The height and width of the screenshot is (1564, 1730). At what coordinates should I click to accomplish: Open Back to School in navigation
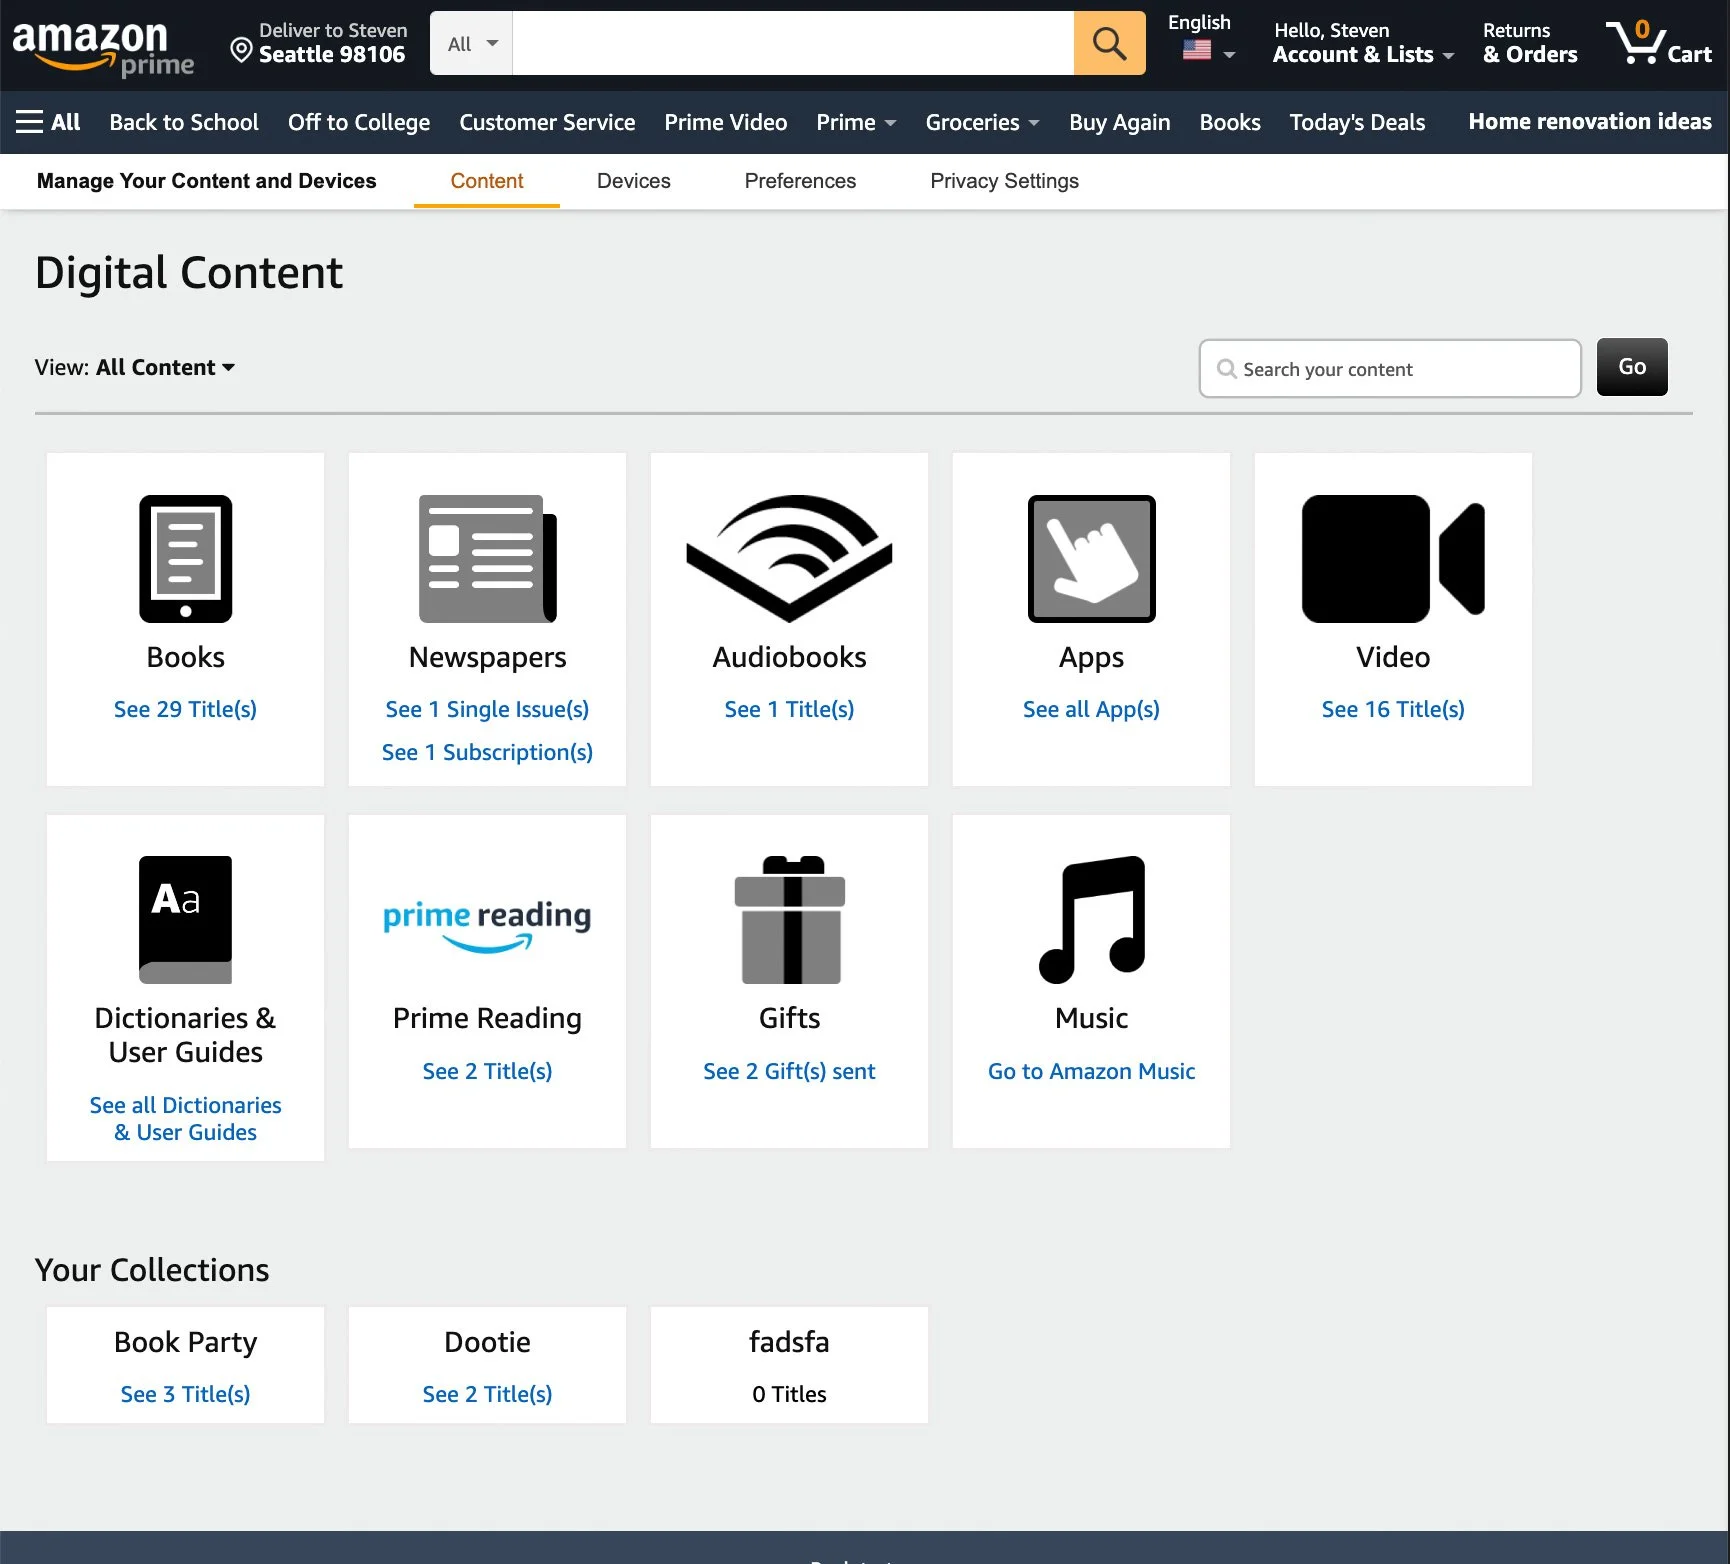click(184, 122)
